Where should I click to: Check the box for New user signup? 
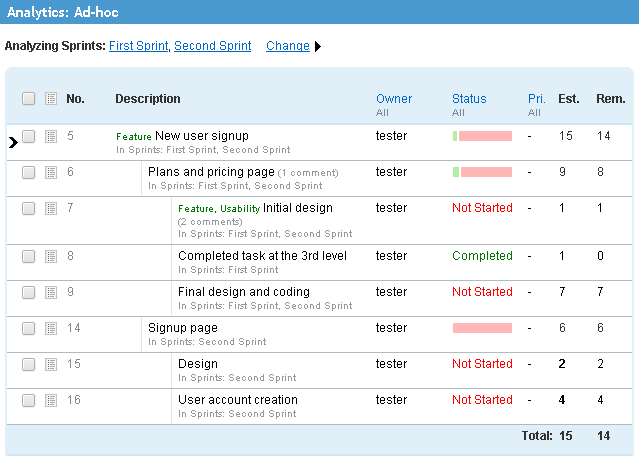click(29, 136)
